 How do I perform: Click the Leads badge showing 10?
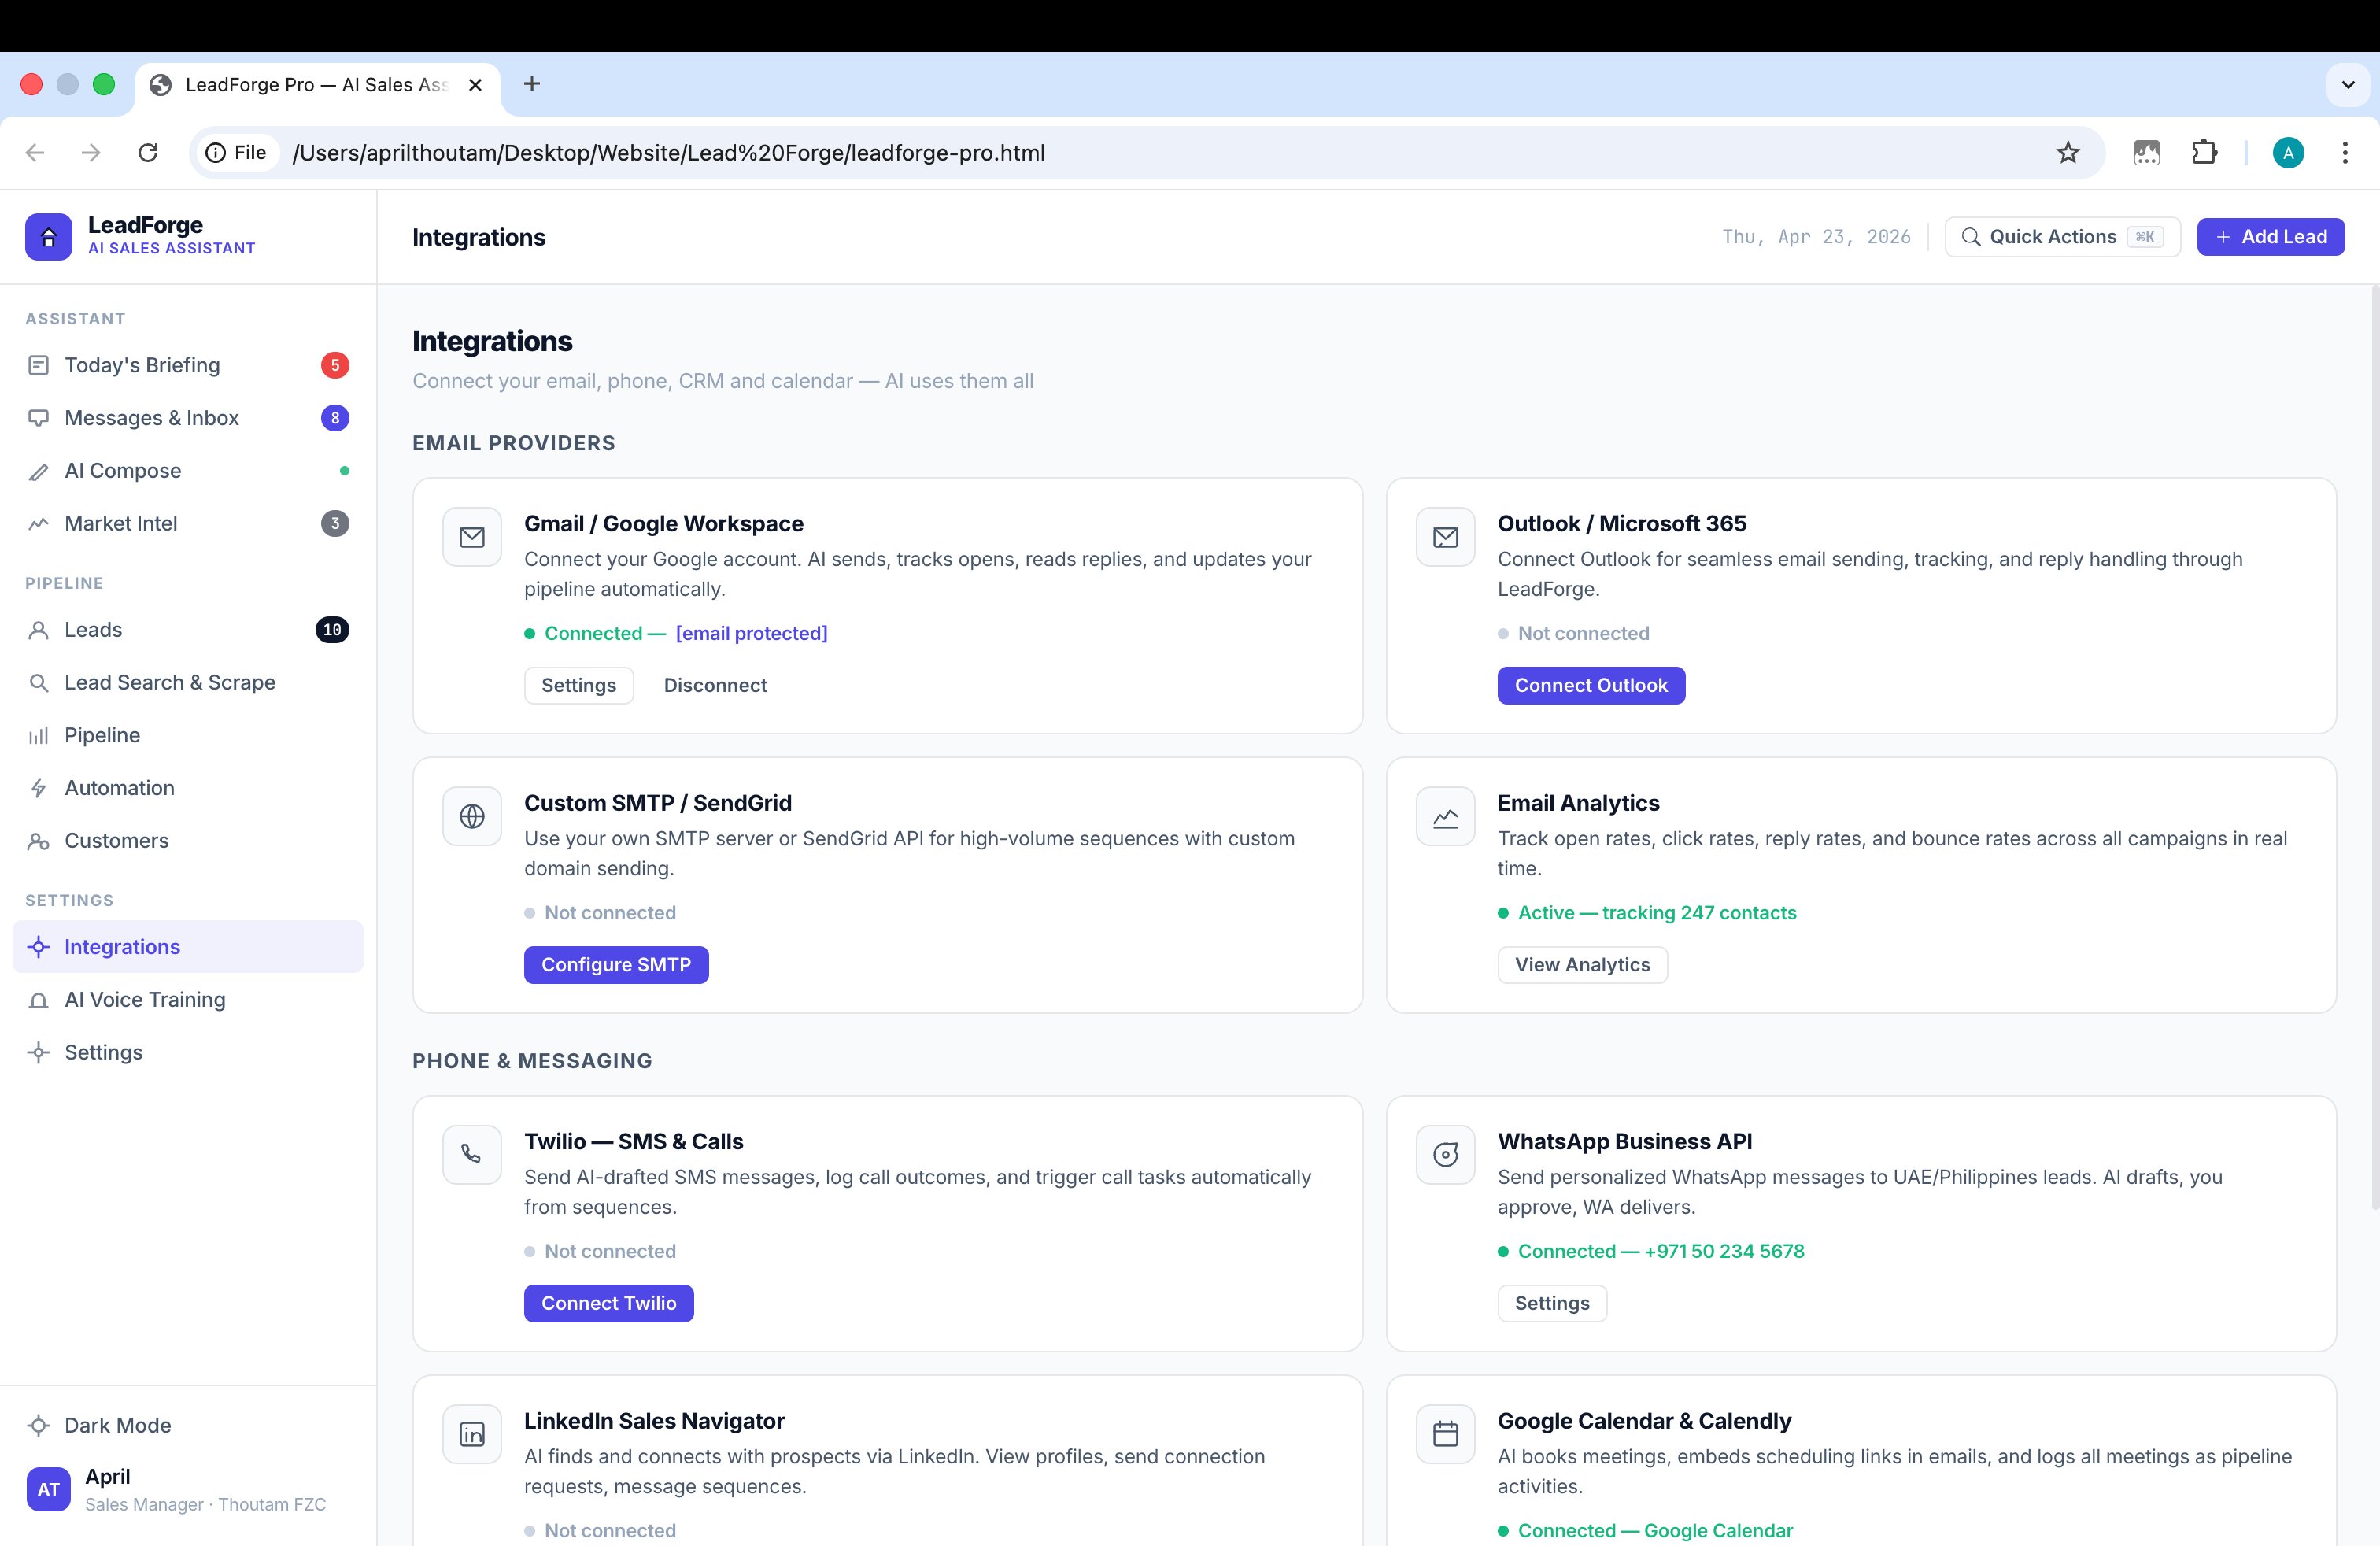pos(332,629)
